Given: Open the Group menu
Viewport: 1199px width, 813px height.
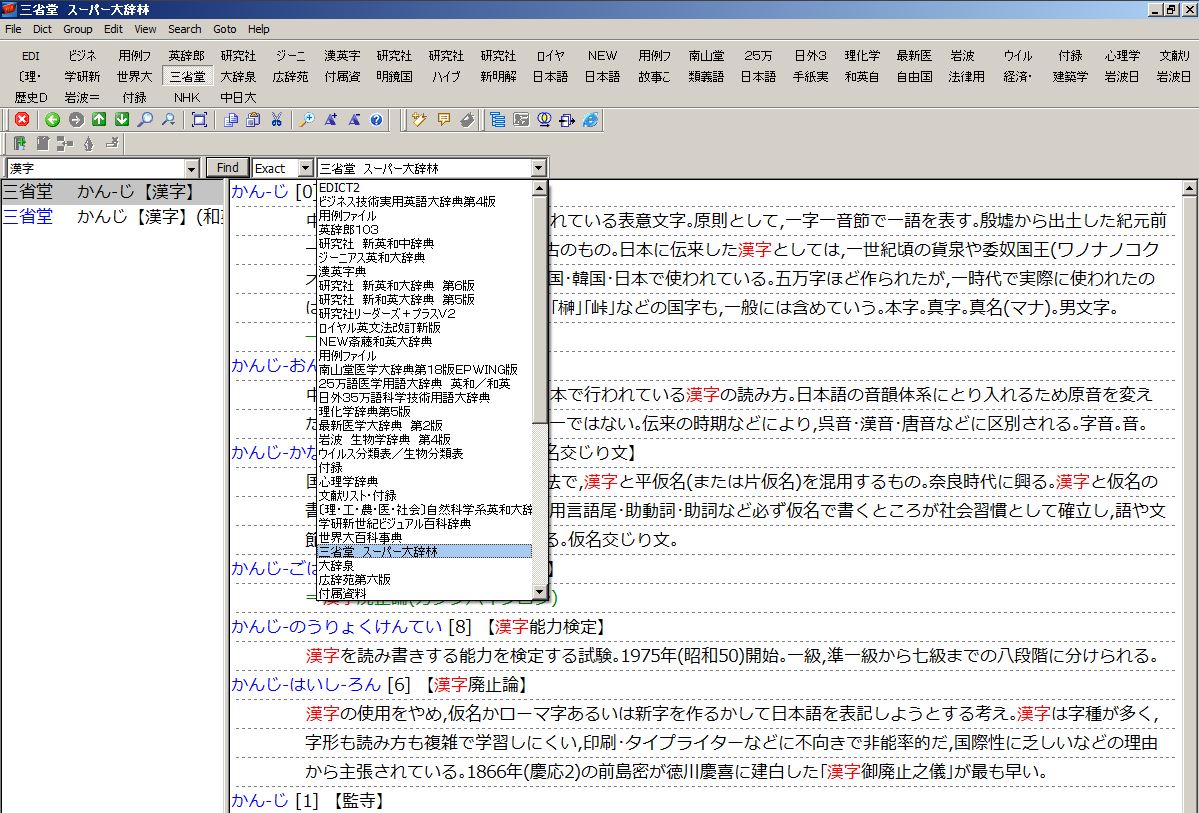Looking at the screenshot, I should (x=77, y=29).
